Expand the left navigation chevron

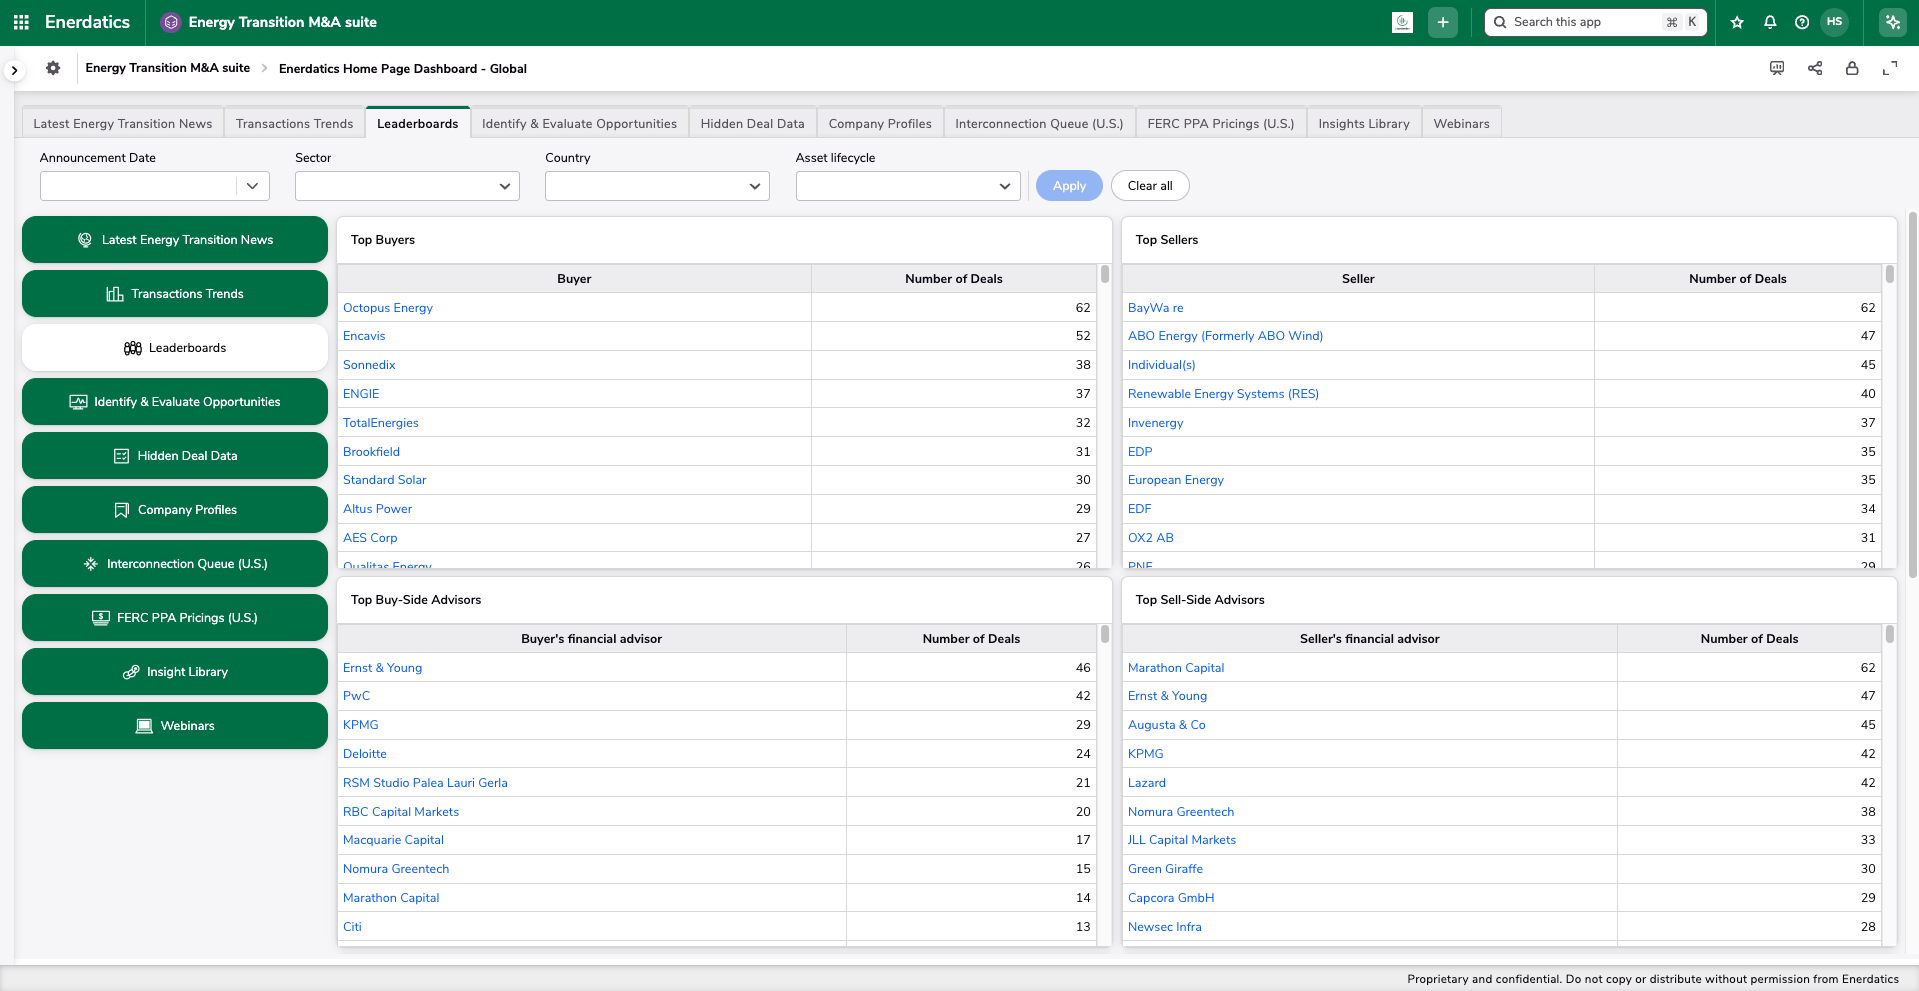[x=14, y=70]
